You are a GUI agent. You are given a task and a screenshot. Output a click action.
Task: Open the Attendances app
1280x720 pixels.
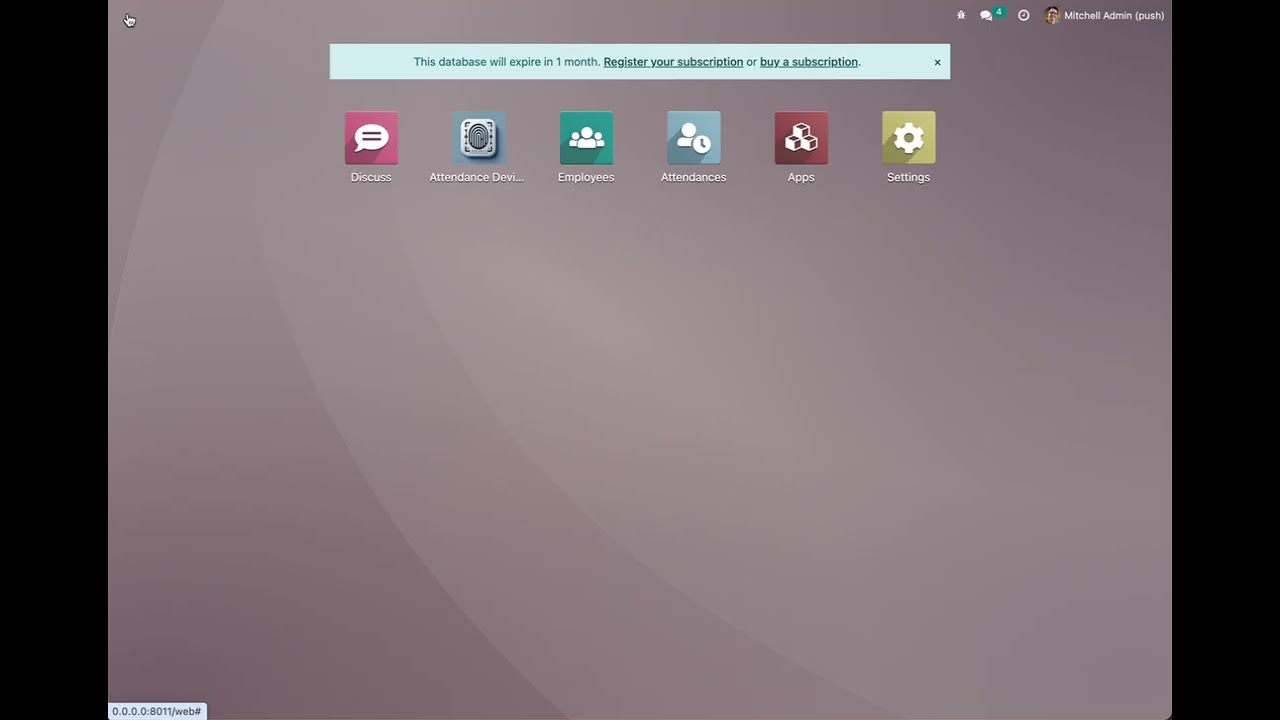tap(693, 138)
